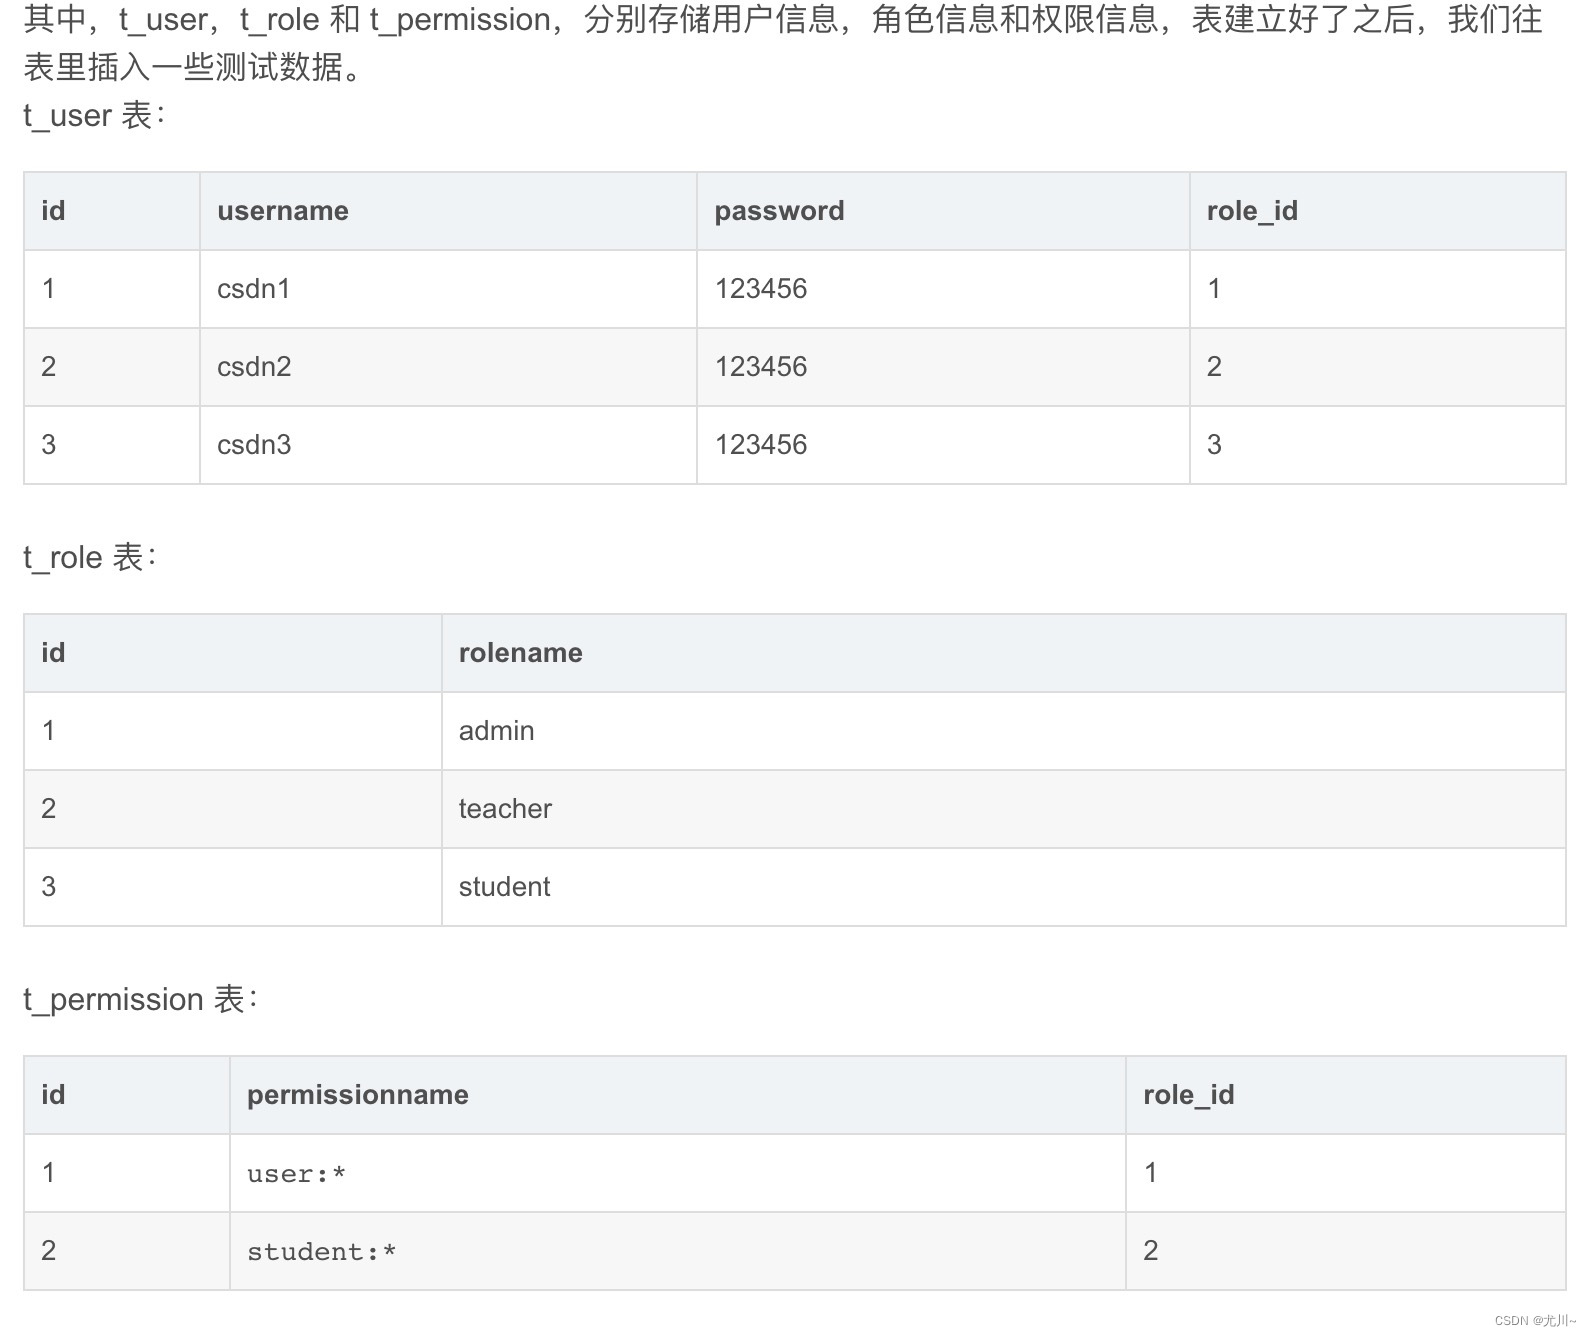Screen dimensions: 1592x1336
Task: Click the 't_role 表:' caption
Action: 90,558
